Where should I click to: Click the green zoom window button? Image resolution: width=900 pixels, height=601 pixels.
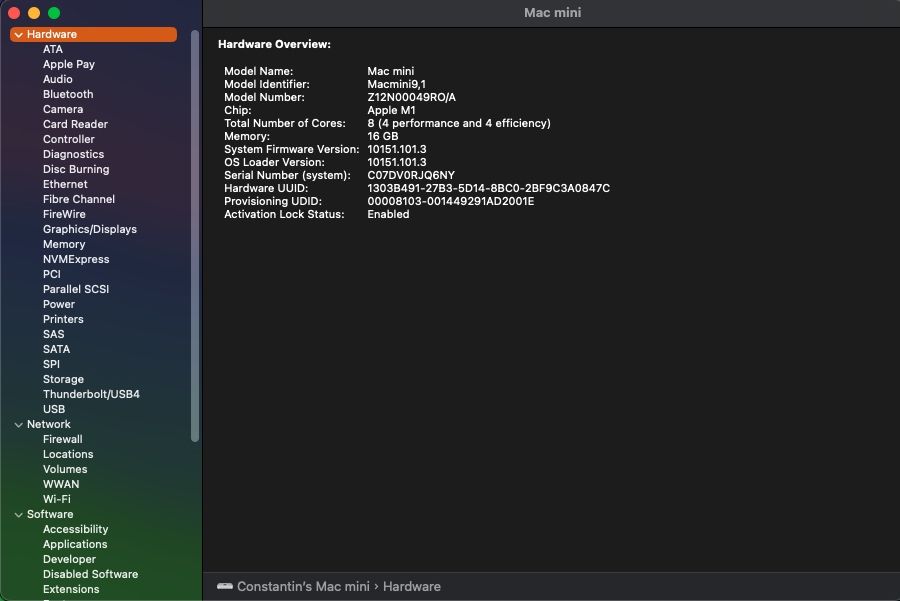click(54, 13)
